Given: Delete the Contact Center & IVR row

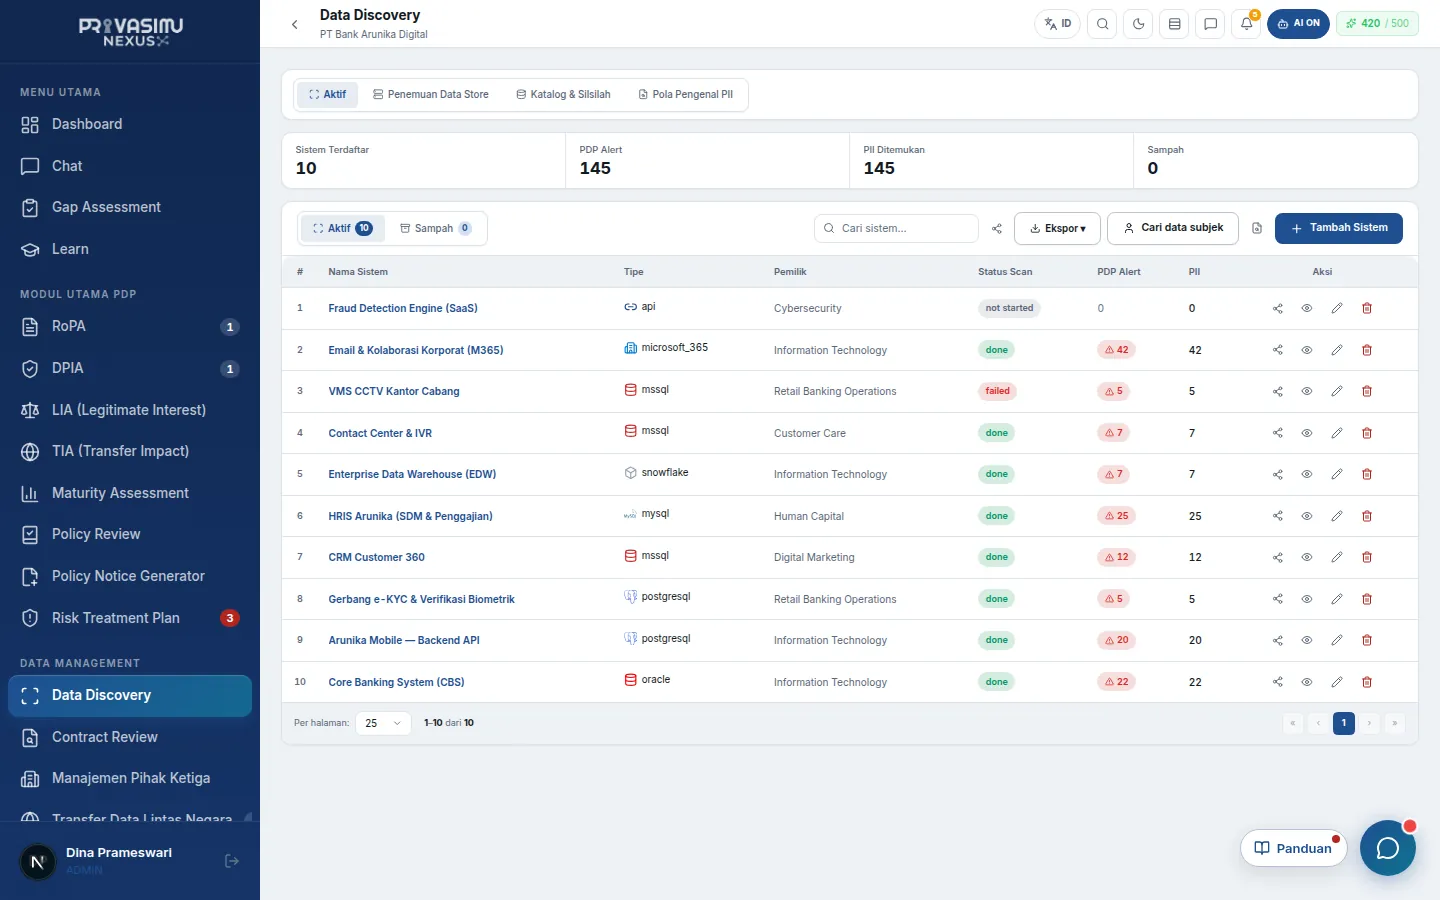Looking at the screenshot, I should tap(1367, 433).
